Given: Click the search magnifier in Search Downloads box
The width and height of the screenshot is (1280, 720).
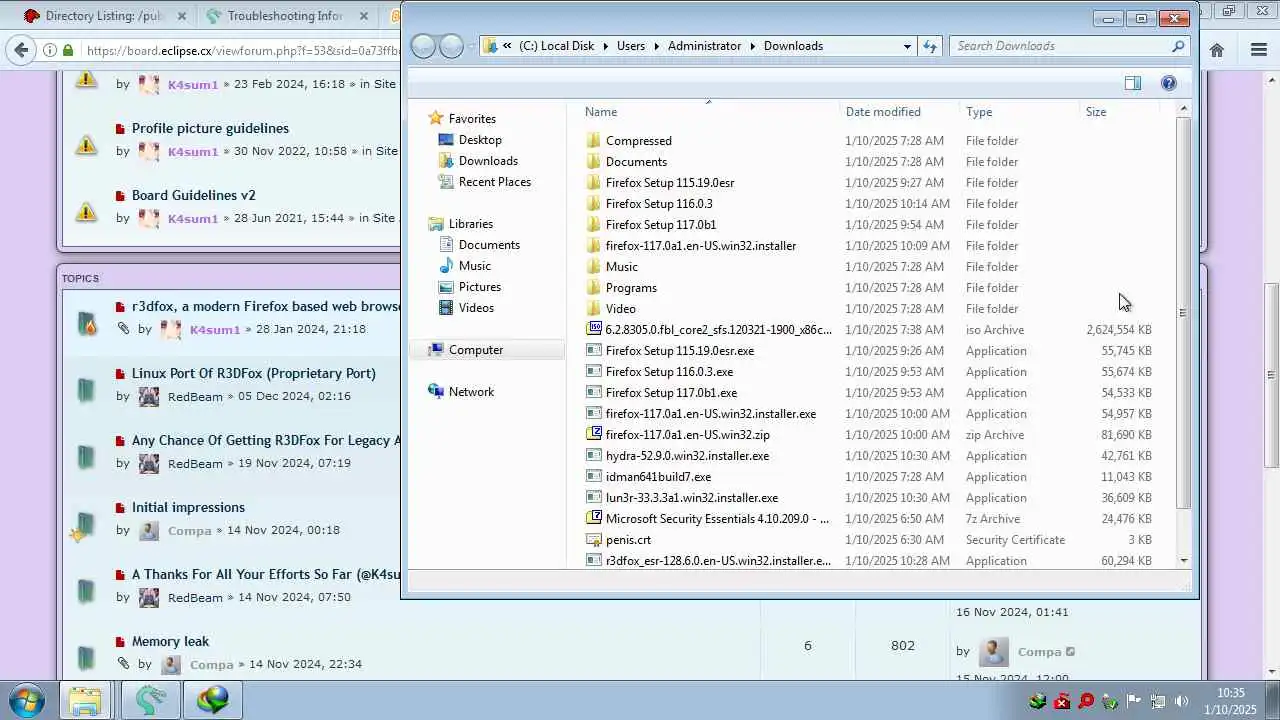Looking at the screenshot, I should [x=1178, y=46].
